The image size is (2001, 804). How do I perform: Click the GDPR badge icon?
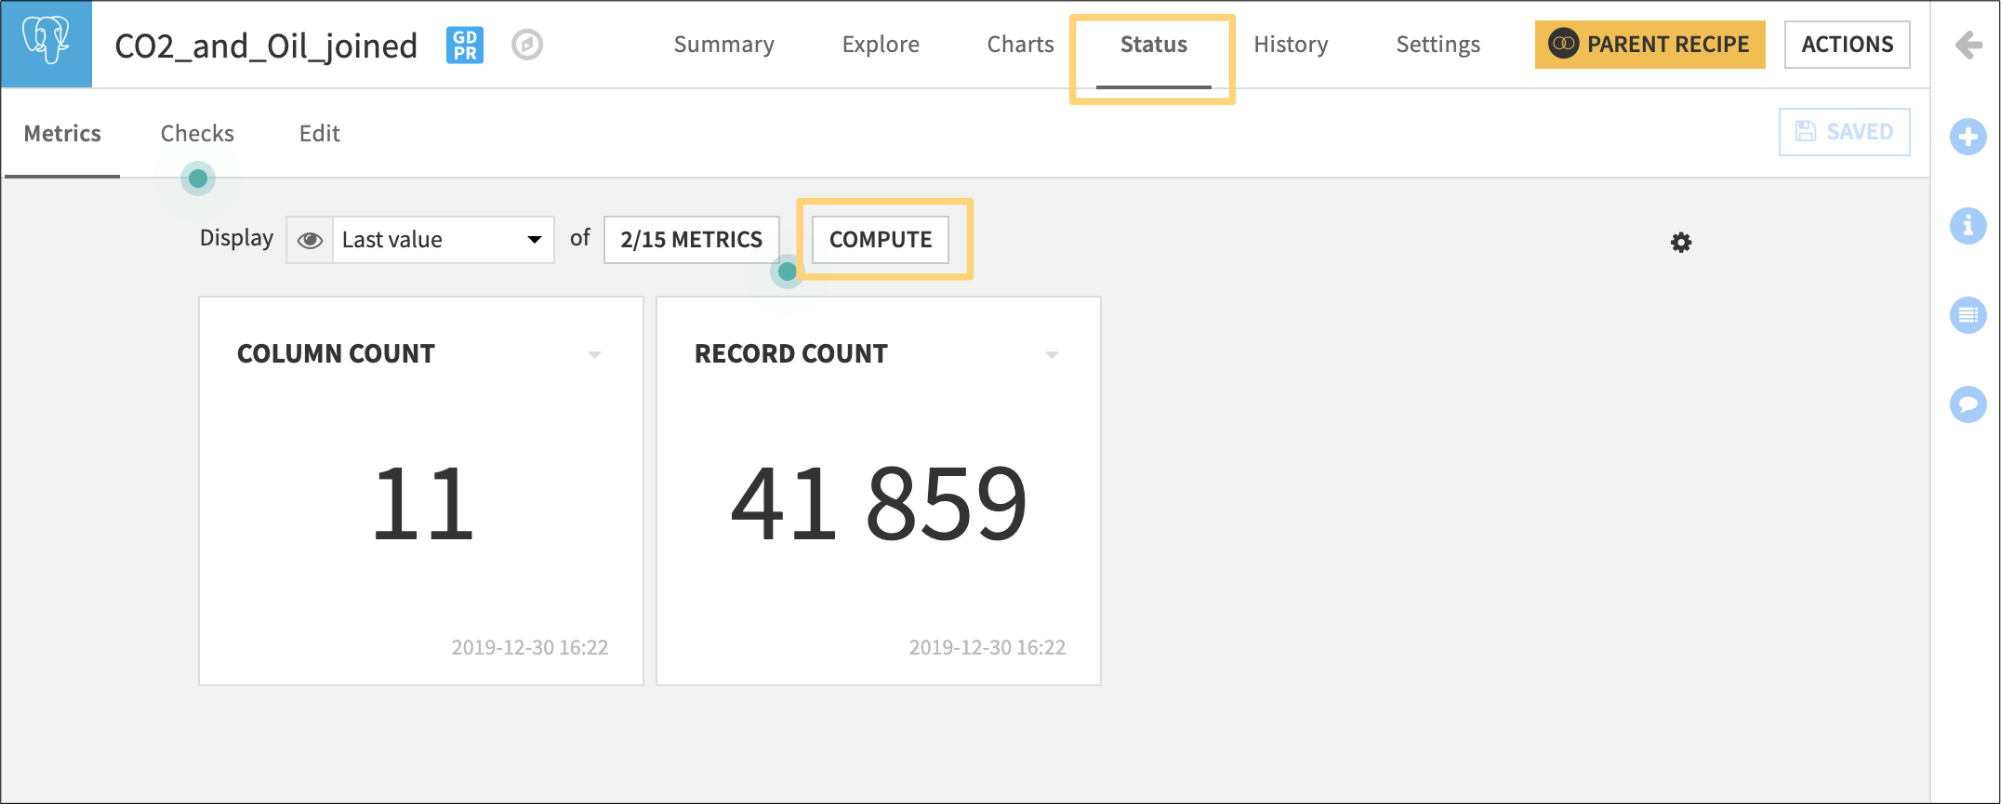465,45
